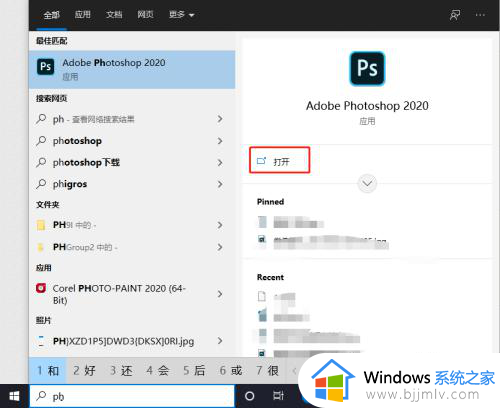Viewport: 500px width, 408px height.
Task: Expand arrow next to PH9I folder
Action: pyautogui.click(x=220, y=225)
